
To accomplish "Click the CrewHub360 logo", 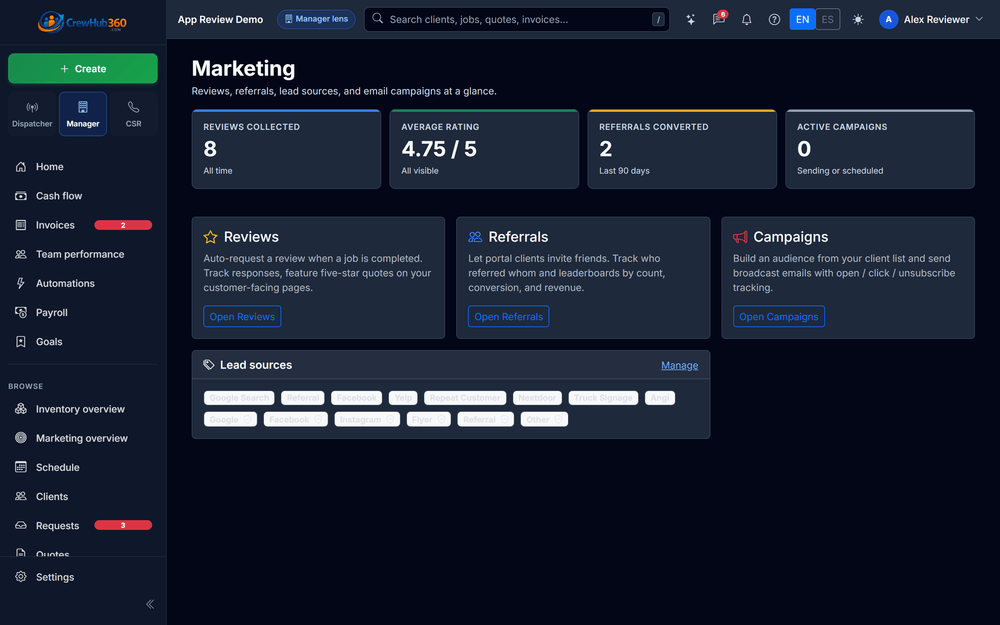I will pyautogui.click(x=82, y=22).
